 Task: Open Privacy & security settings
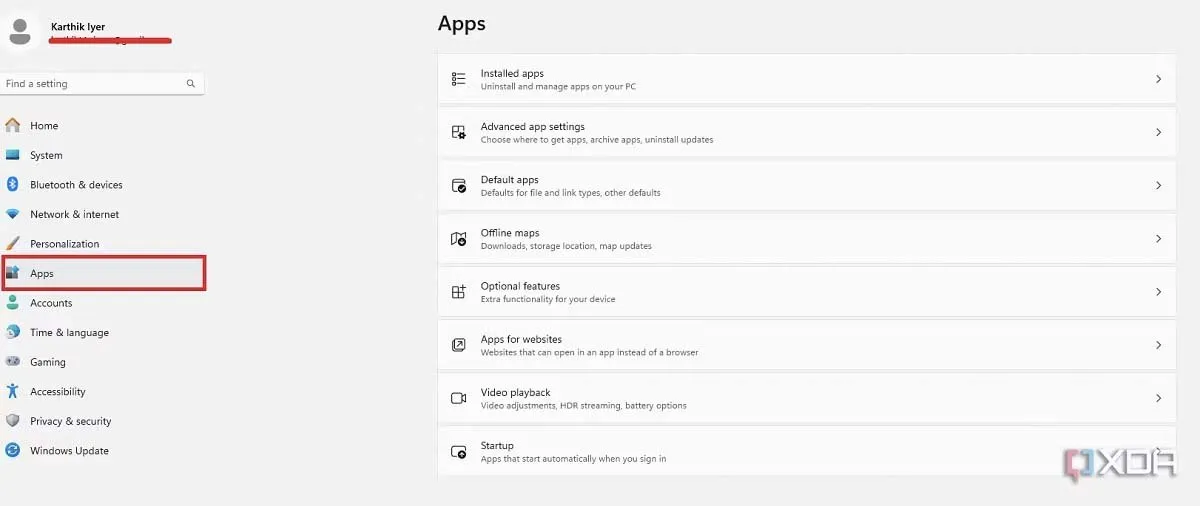click(x=70, y=421)
